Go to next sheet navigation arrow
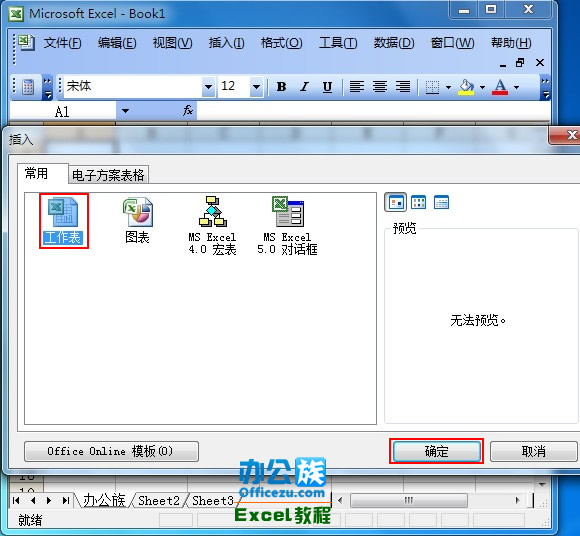The height and width of the screenshot is (536, 580). click(x=49, y=500)
